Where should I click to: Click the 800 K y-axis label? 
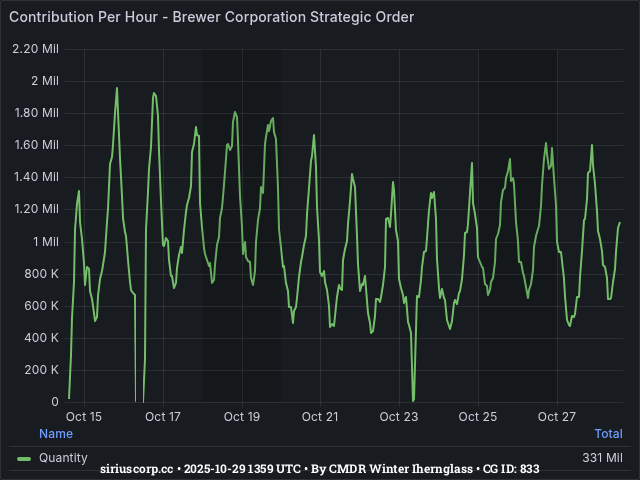(41, 274)
